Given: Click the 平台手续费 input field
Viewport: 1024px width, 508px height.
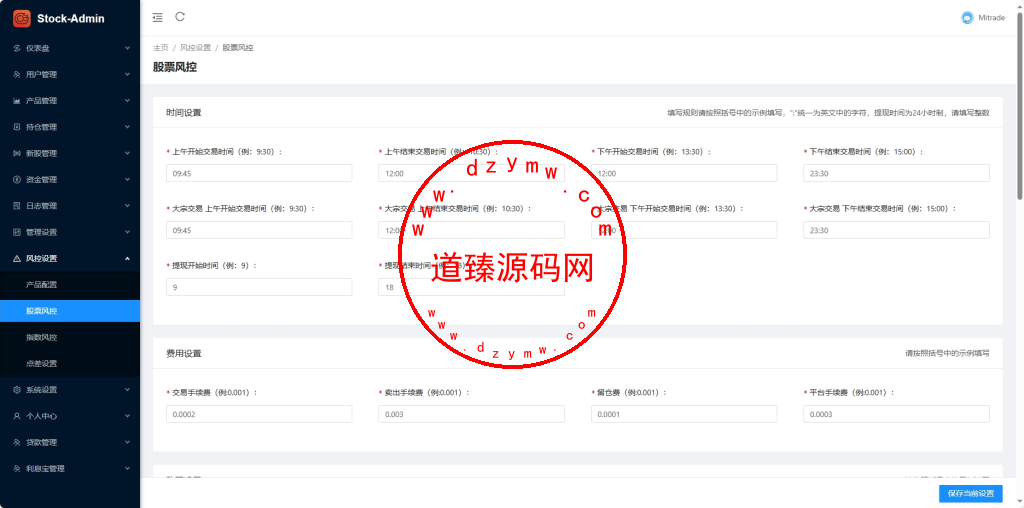Looking at the screenshot, I should pos(896,414).
